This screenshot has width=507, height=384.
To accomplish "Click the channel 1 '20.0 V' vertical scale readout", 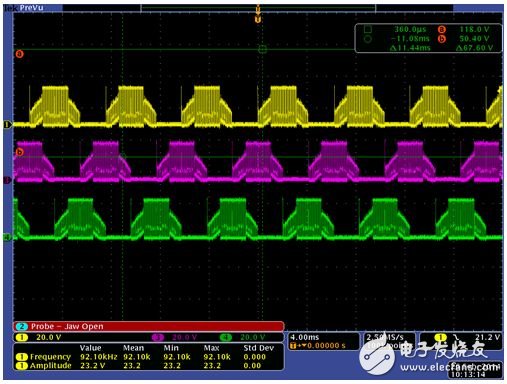I will 49,337.
